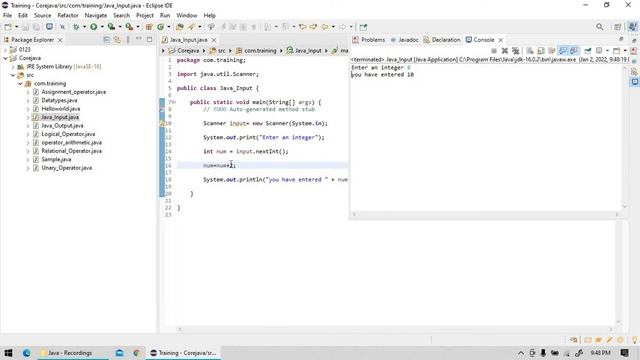Screen dimensions: 640x360
Task: Click the Java perspective icon at far right
Action: click(632, 27)
